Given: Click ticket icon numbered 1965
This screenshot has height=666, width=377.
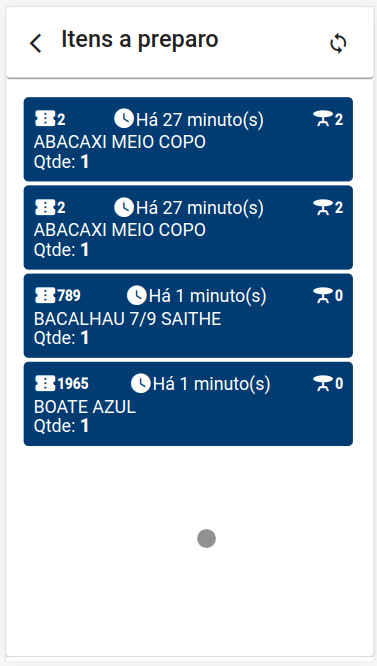Looking at the screenshot, I should [x=45, y=384].
